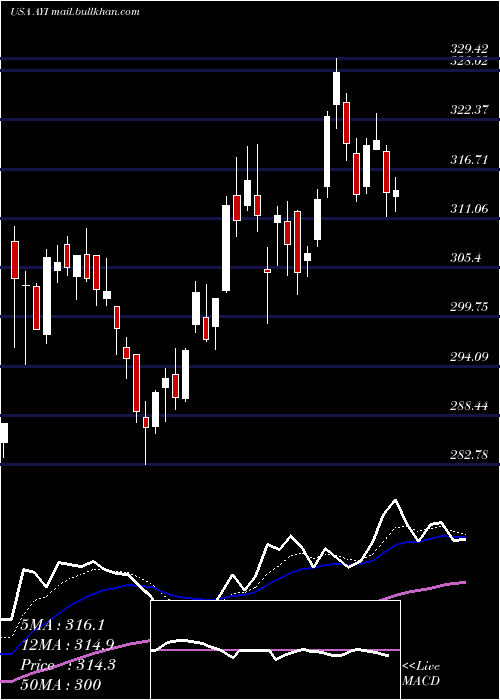Image resolution: width=500 pixels, height=700 pixels.
Task: Click the '<<Live MACD' label
Action: coord(421,673)
